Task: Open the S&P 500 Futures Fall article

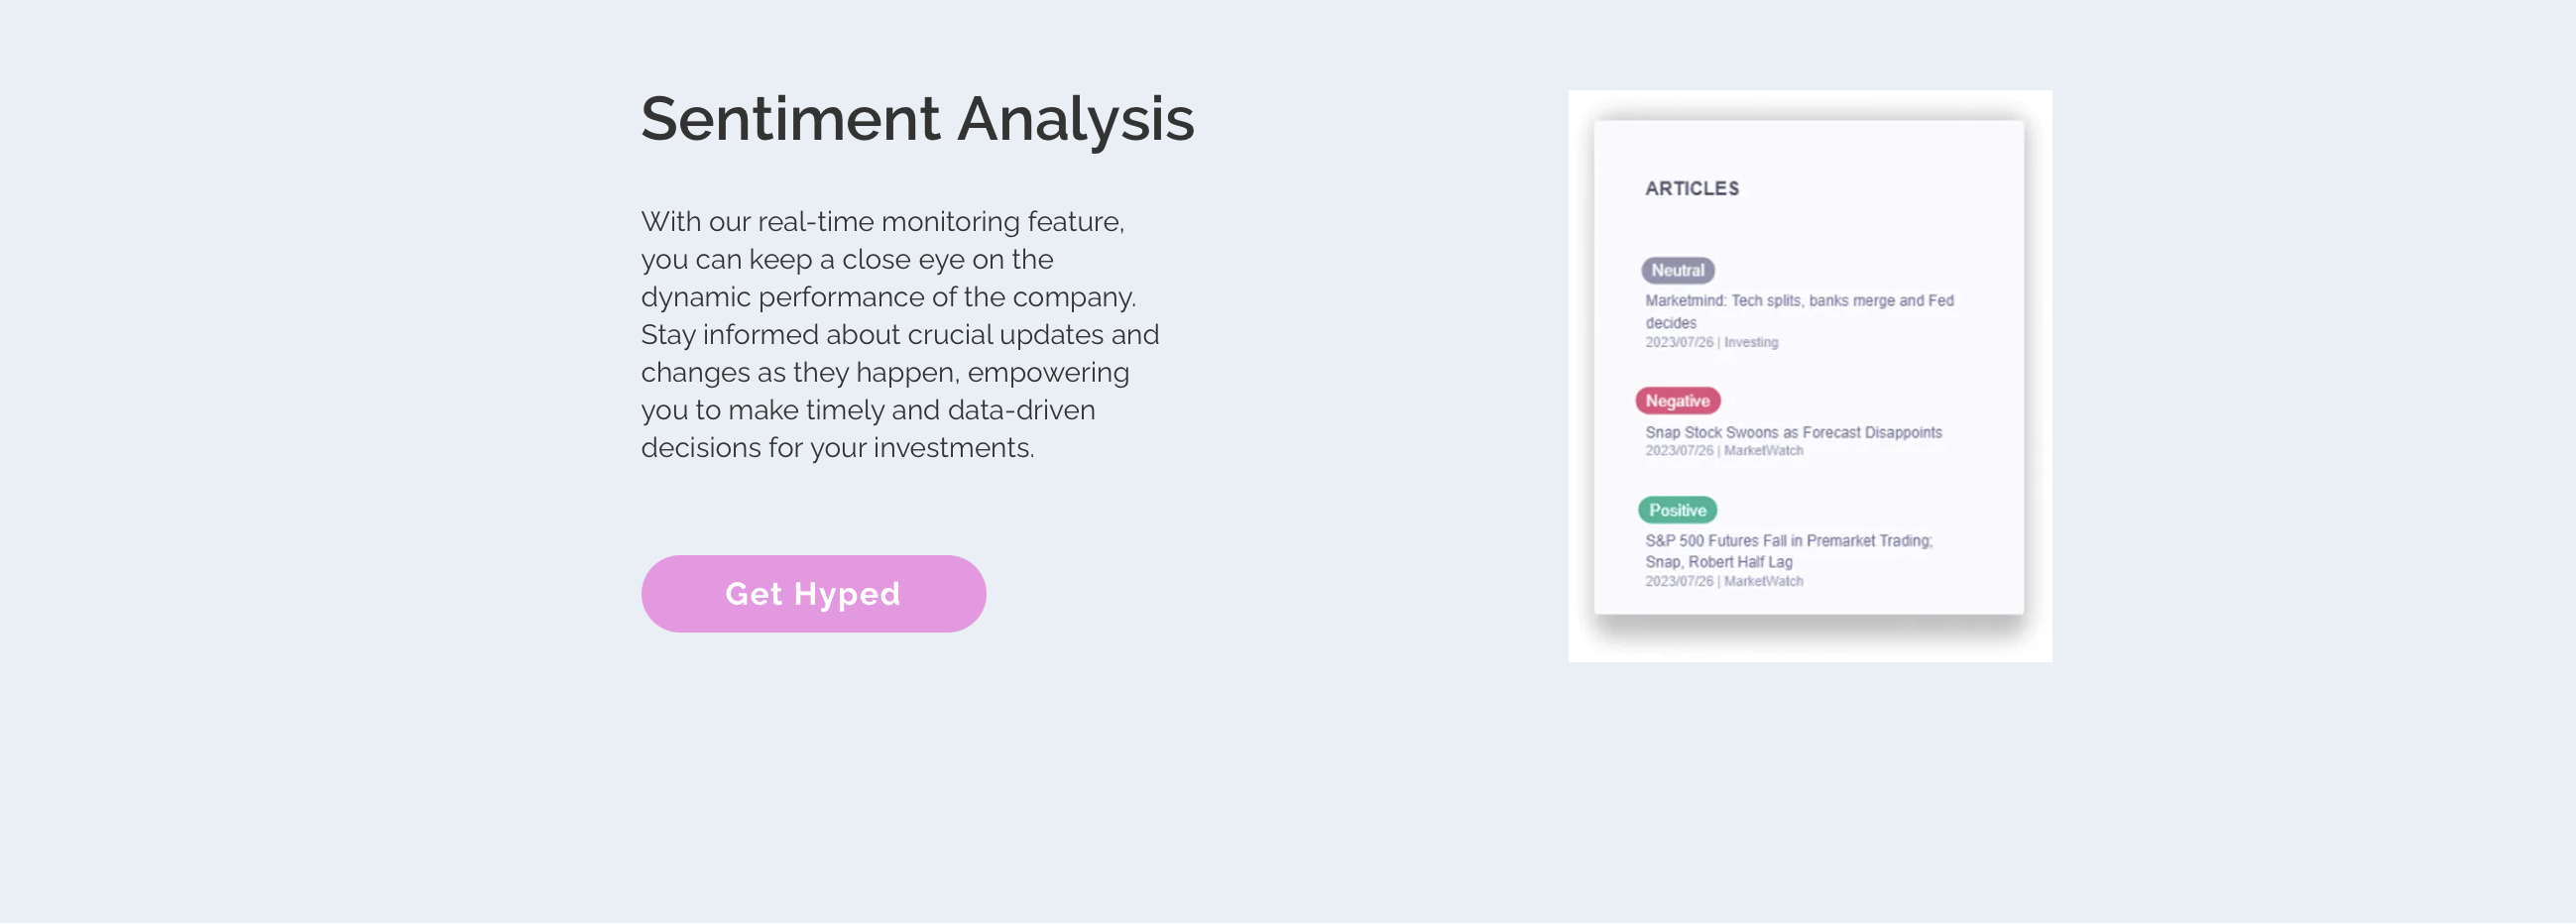Action: pos(1788,541)
